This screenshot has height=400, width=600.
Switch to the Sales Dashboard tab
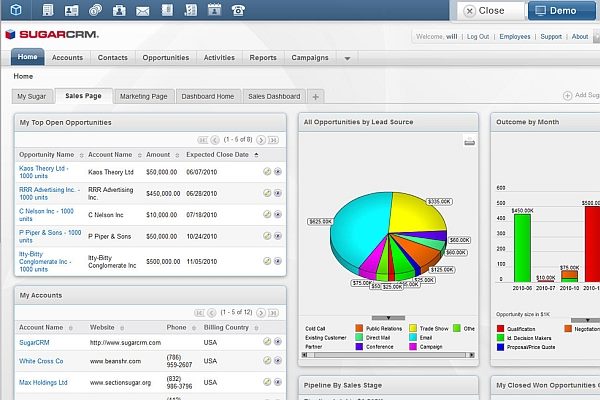click(274, 96)
